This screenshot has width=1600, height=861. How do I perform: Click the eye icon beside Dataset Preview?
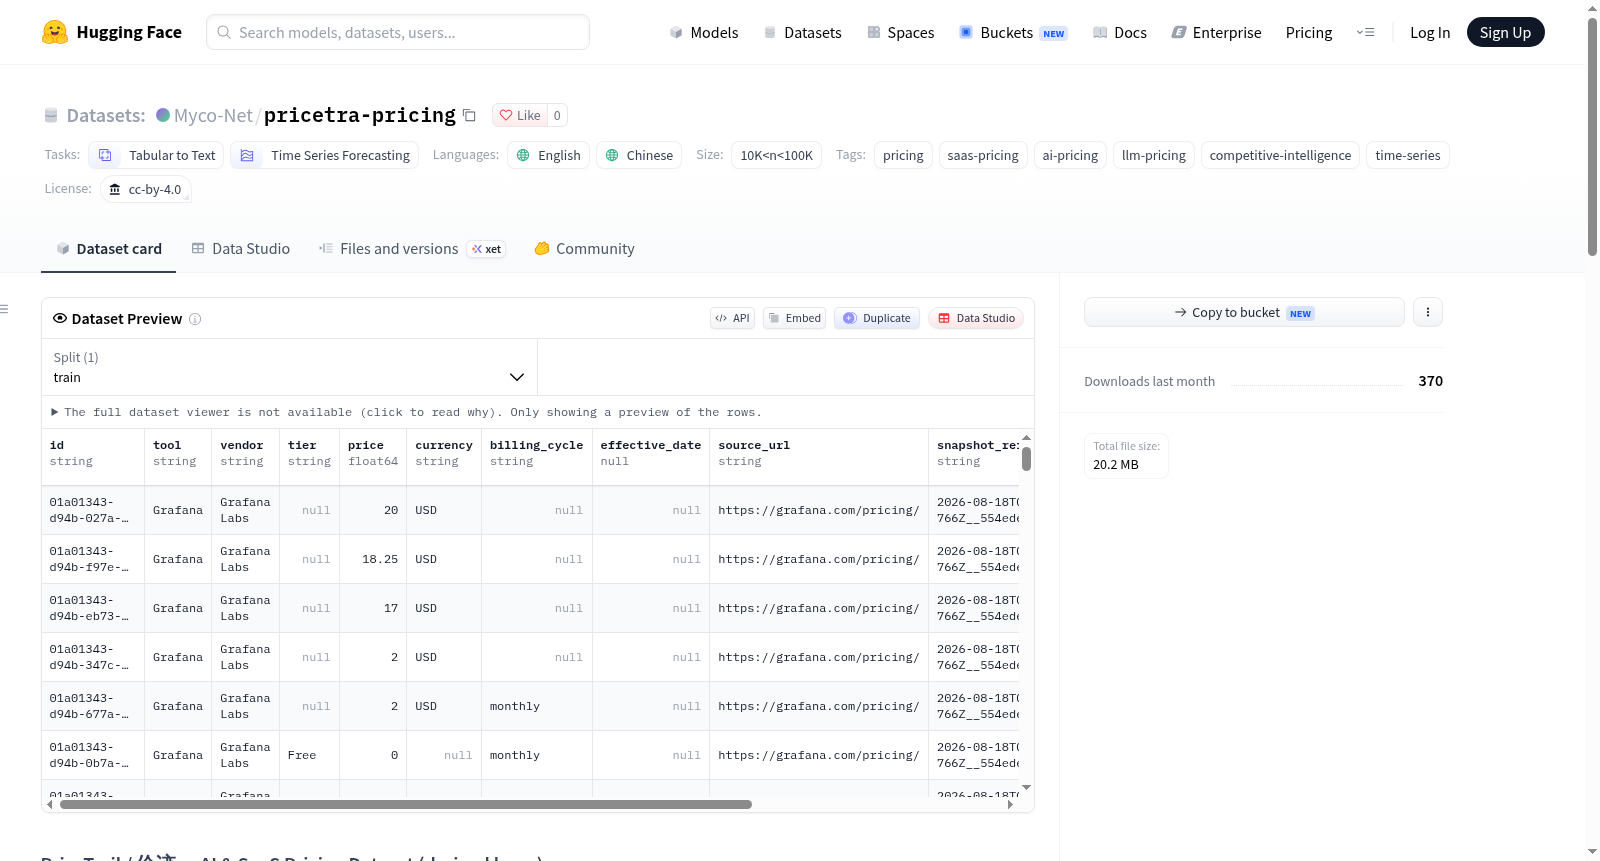pyautogui.click(x=60, y=318)
